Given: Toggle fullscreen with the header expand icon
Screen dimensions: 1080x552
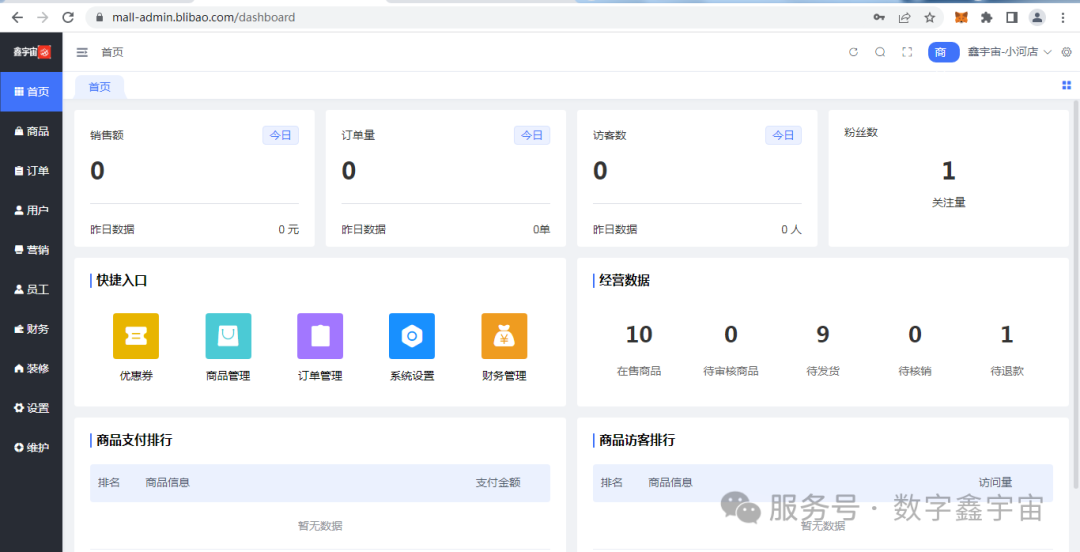Looking at the screenshot, I should (907, 52).
